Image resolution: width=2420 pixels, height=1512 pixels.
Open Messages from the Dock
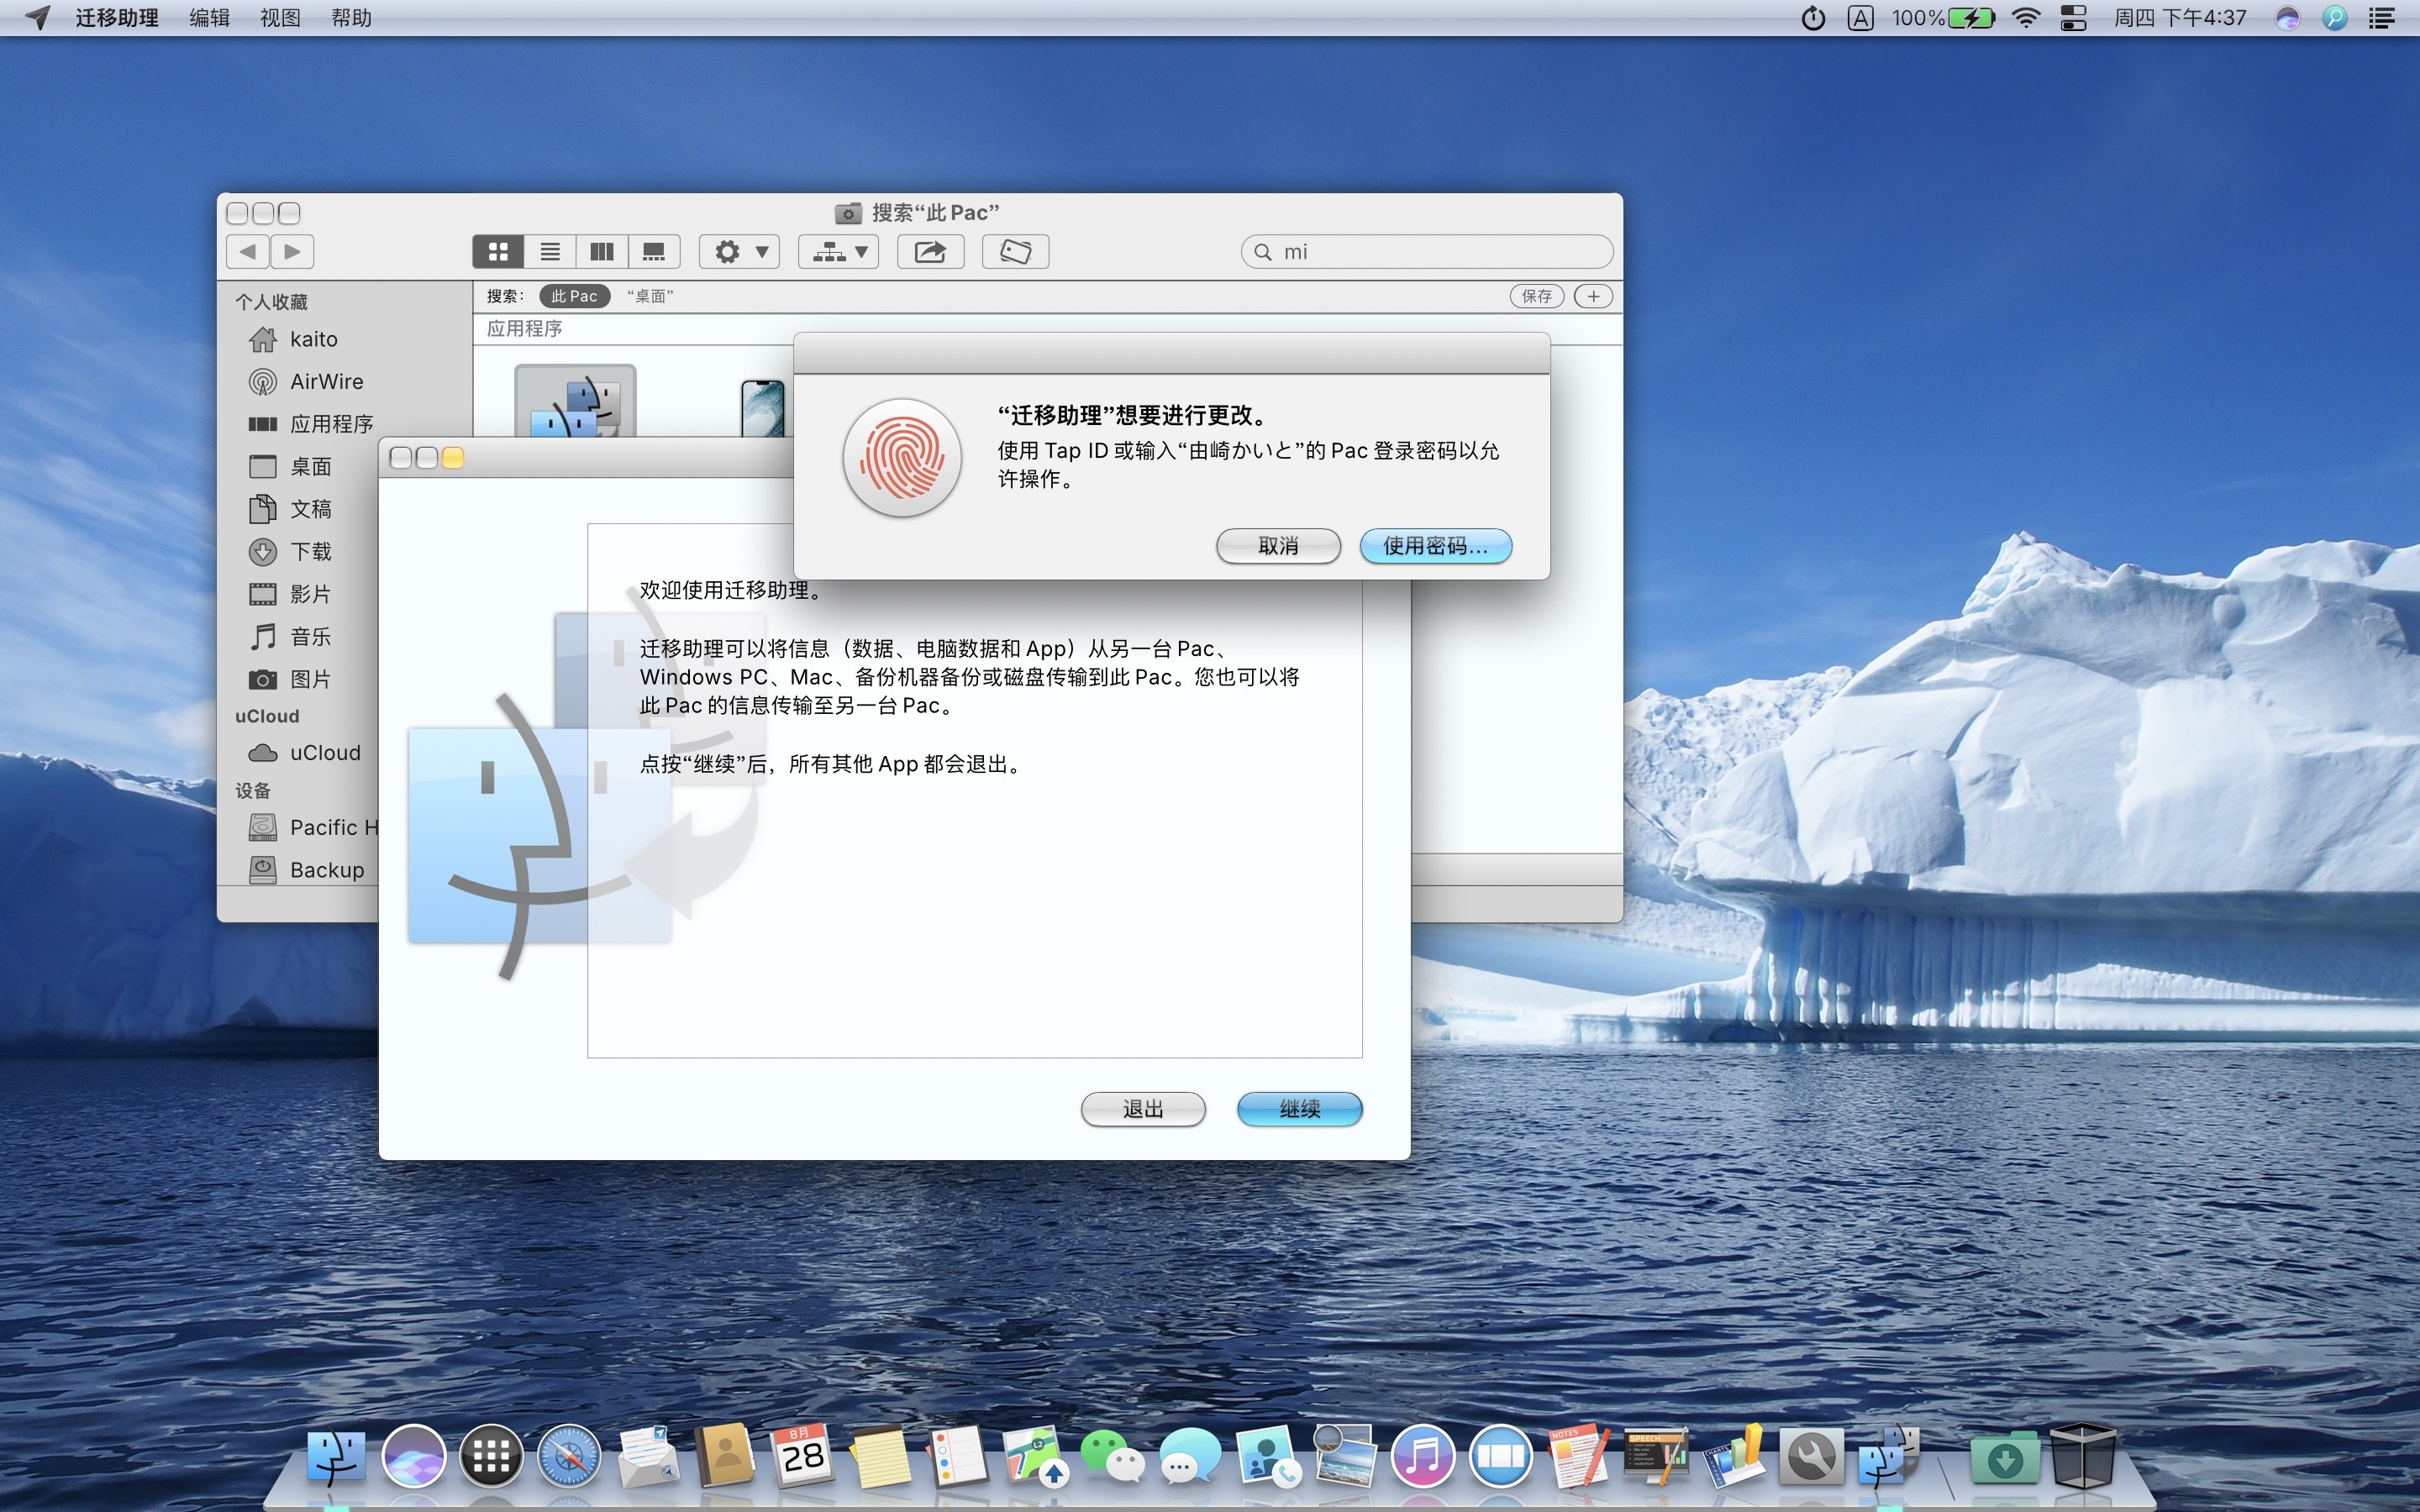point(1190,1457)
